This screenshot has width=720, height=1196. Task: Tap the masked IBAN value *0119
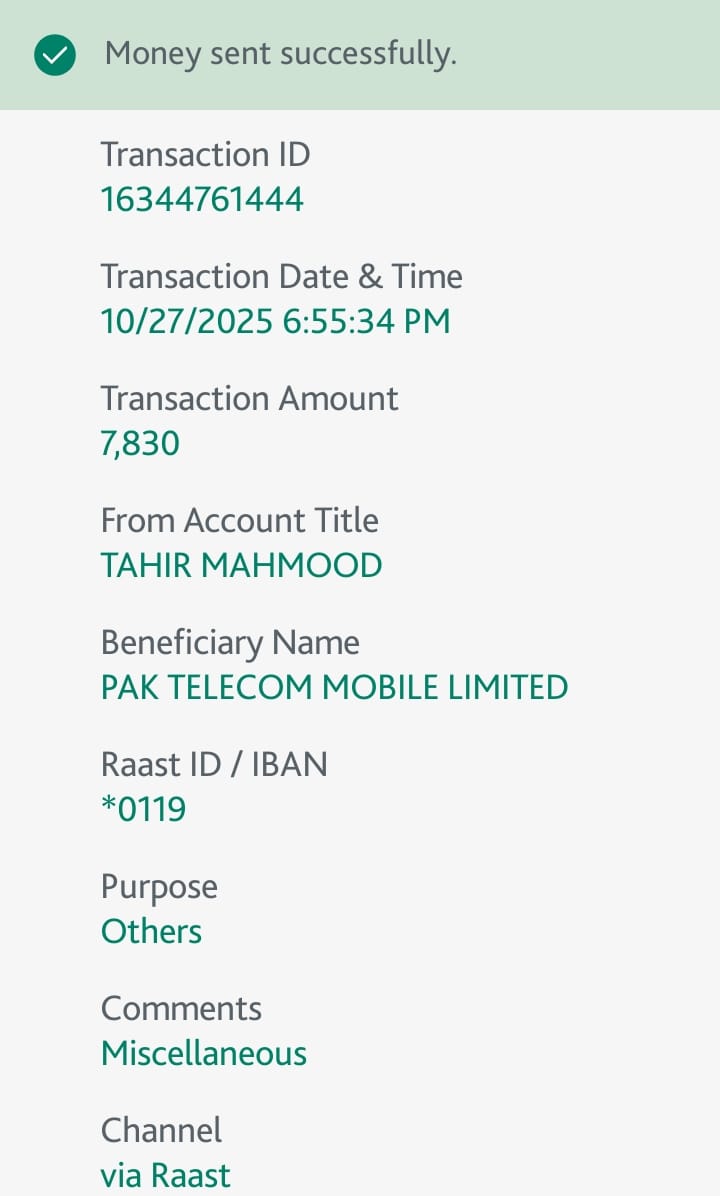coord(143,810)
